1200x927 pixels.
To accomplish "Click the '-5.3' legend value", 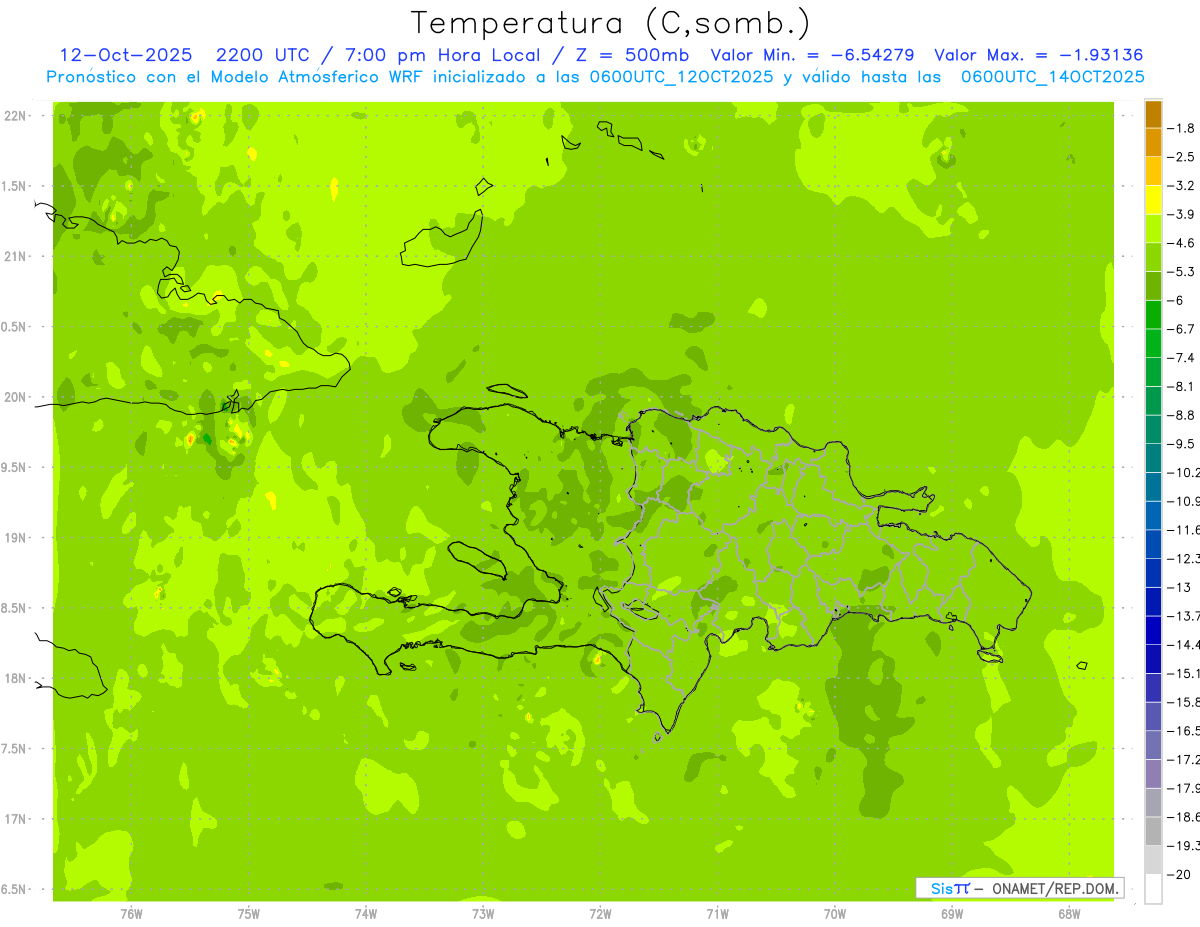I will pos(1183,271).
